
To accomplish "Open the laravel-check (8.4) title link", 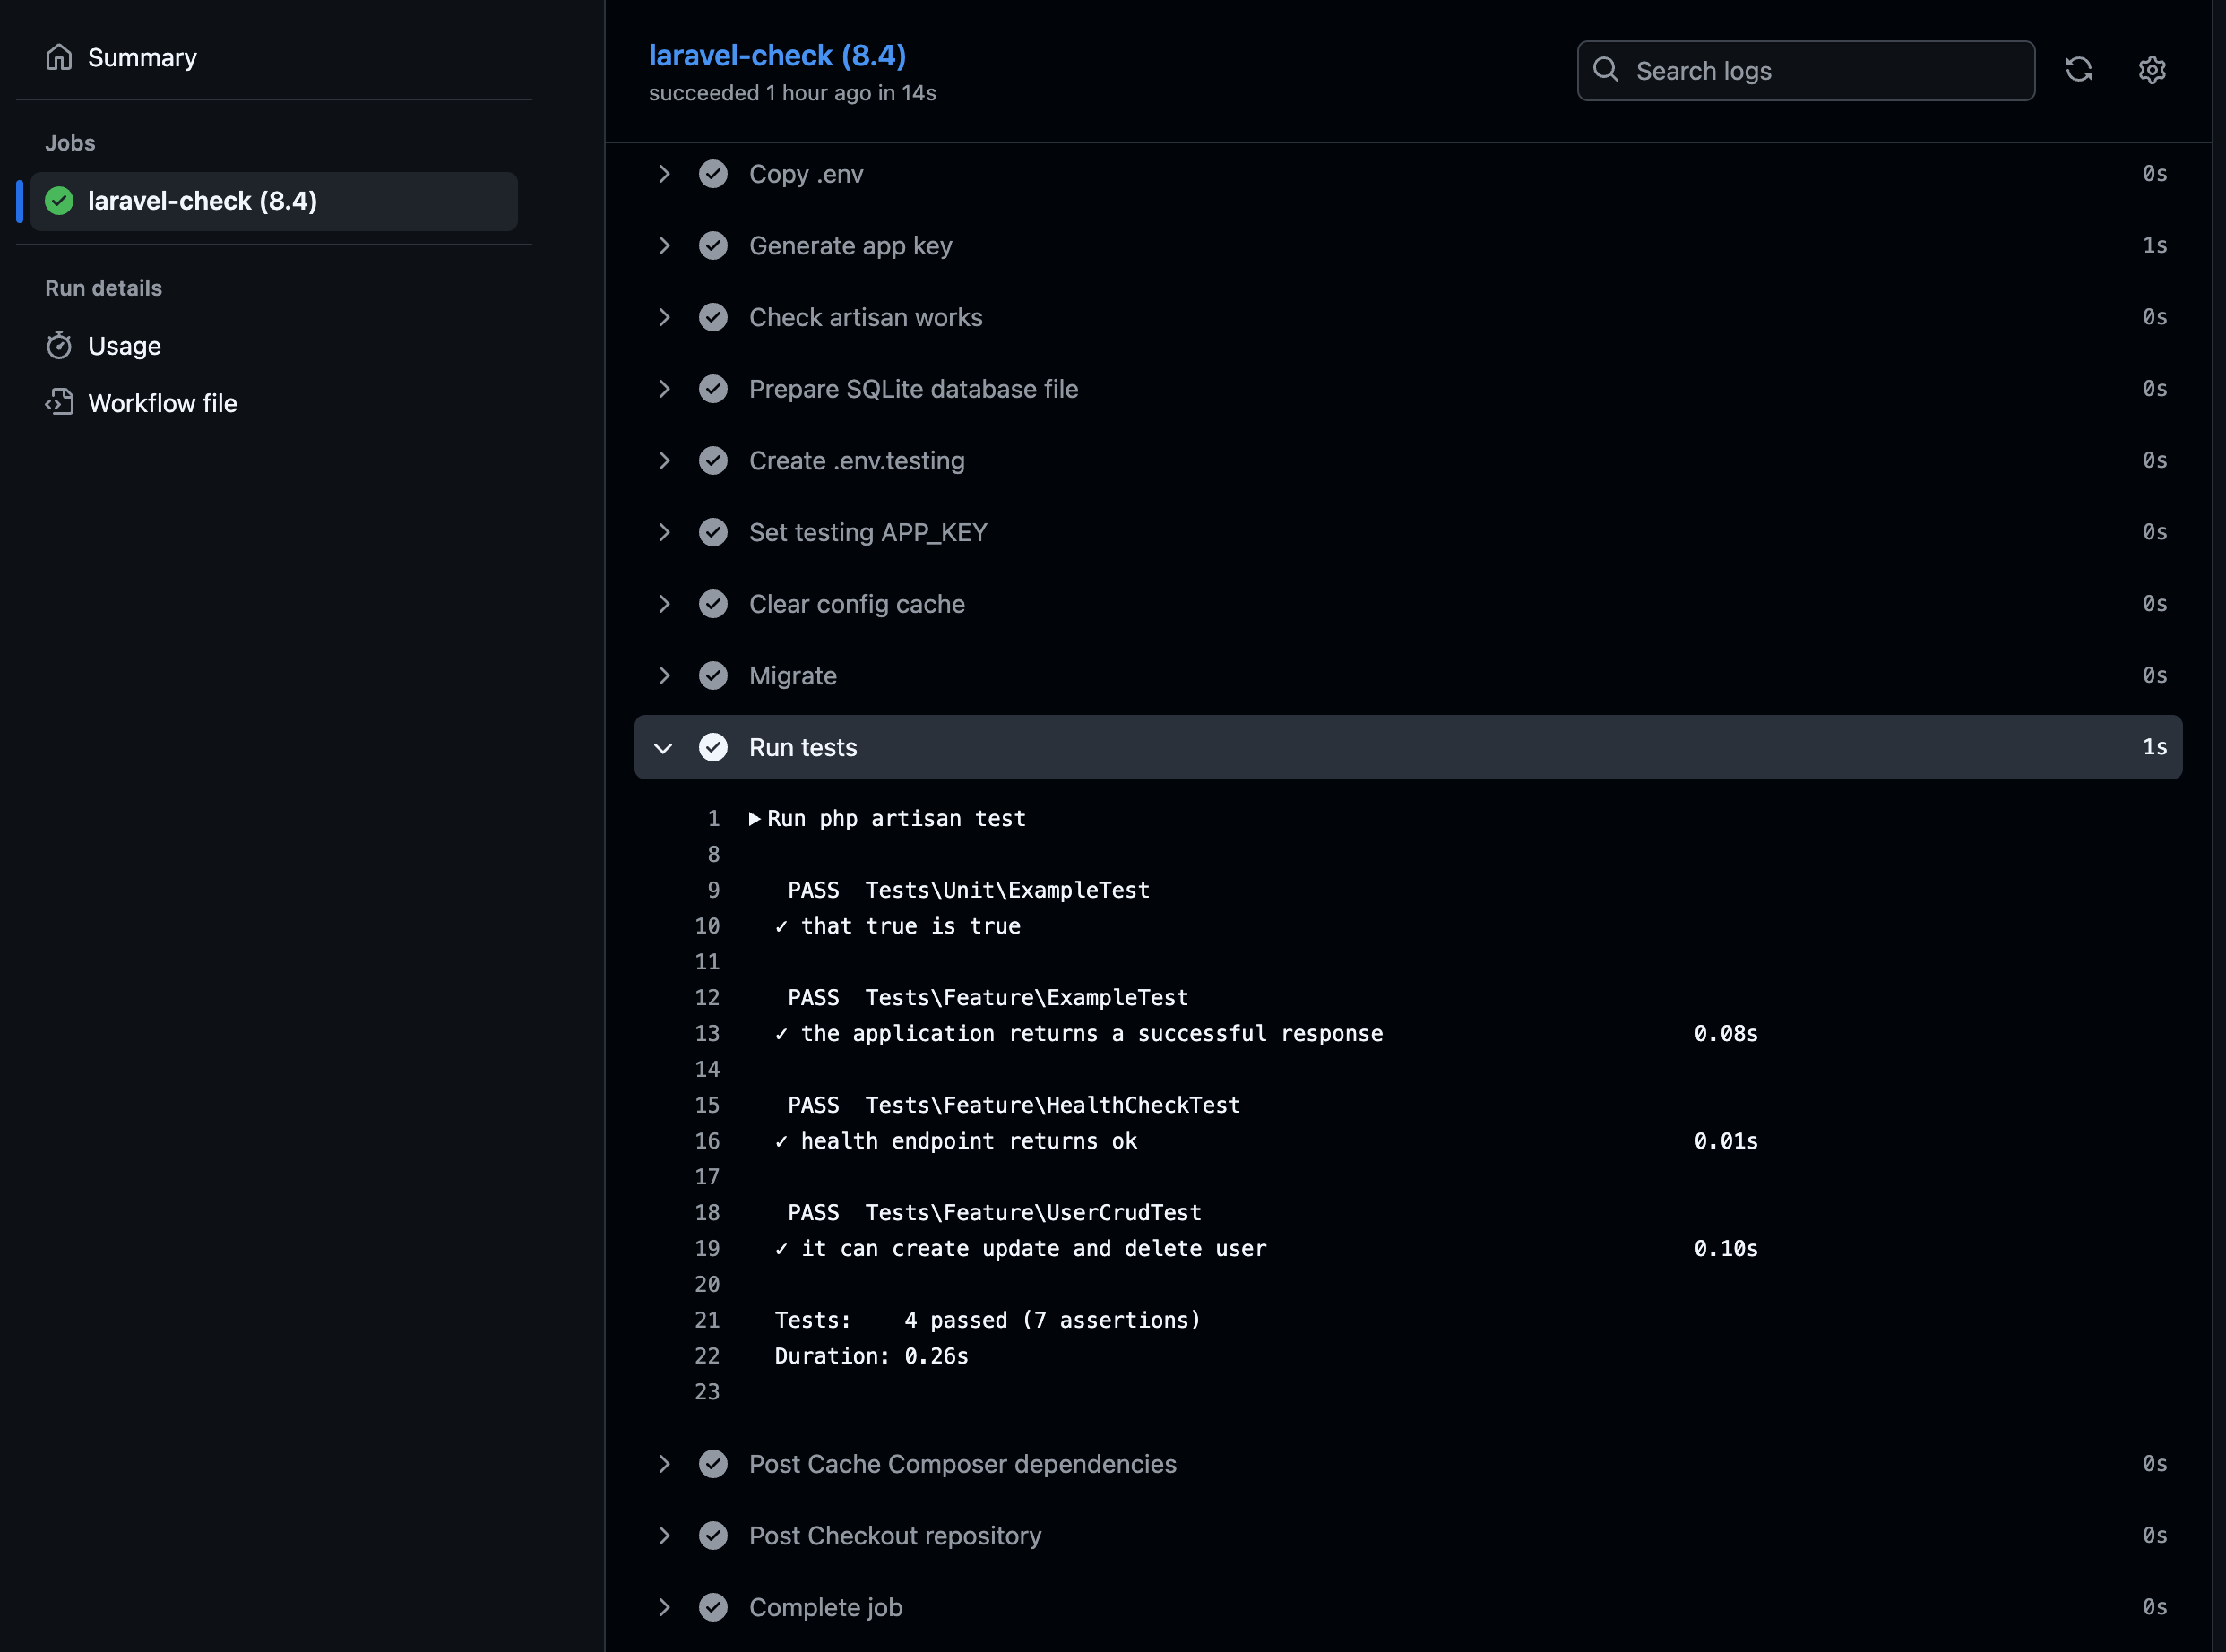I will tap(777, 55).
